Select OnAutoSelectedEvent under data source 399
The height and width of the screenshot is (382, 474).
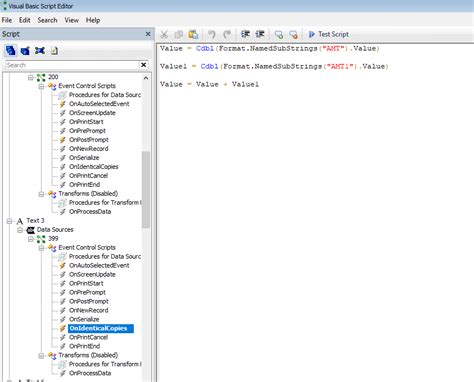pos(99,265)
